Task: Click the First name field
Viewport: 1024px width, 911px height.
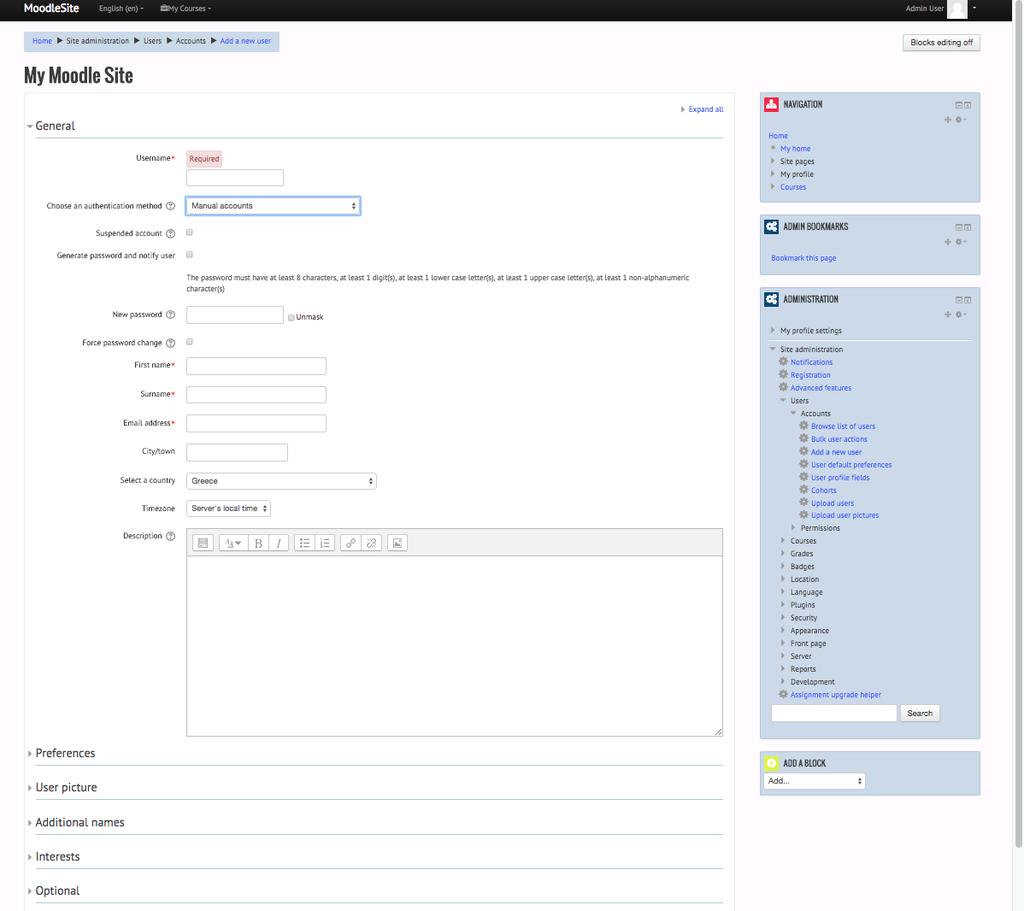Action: 256,366
